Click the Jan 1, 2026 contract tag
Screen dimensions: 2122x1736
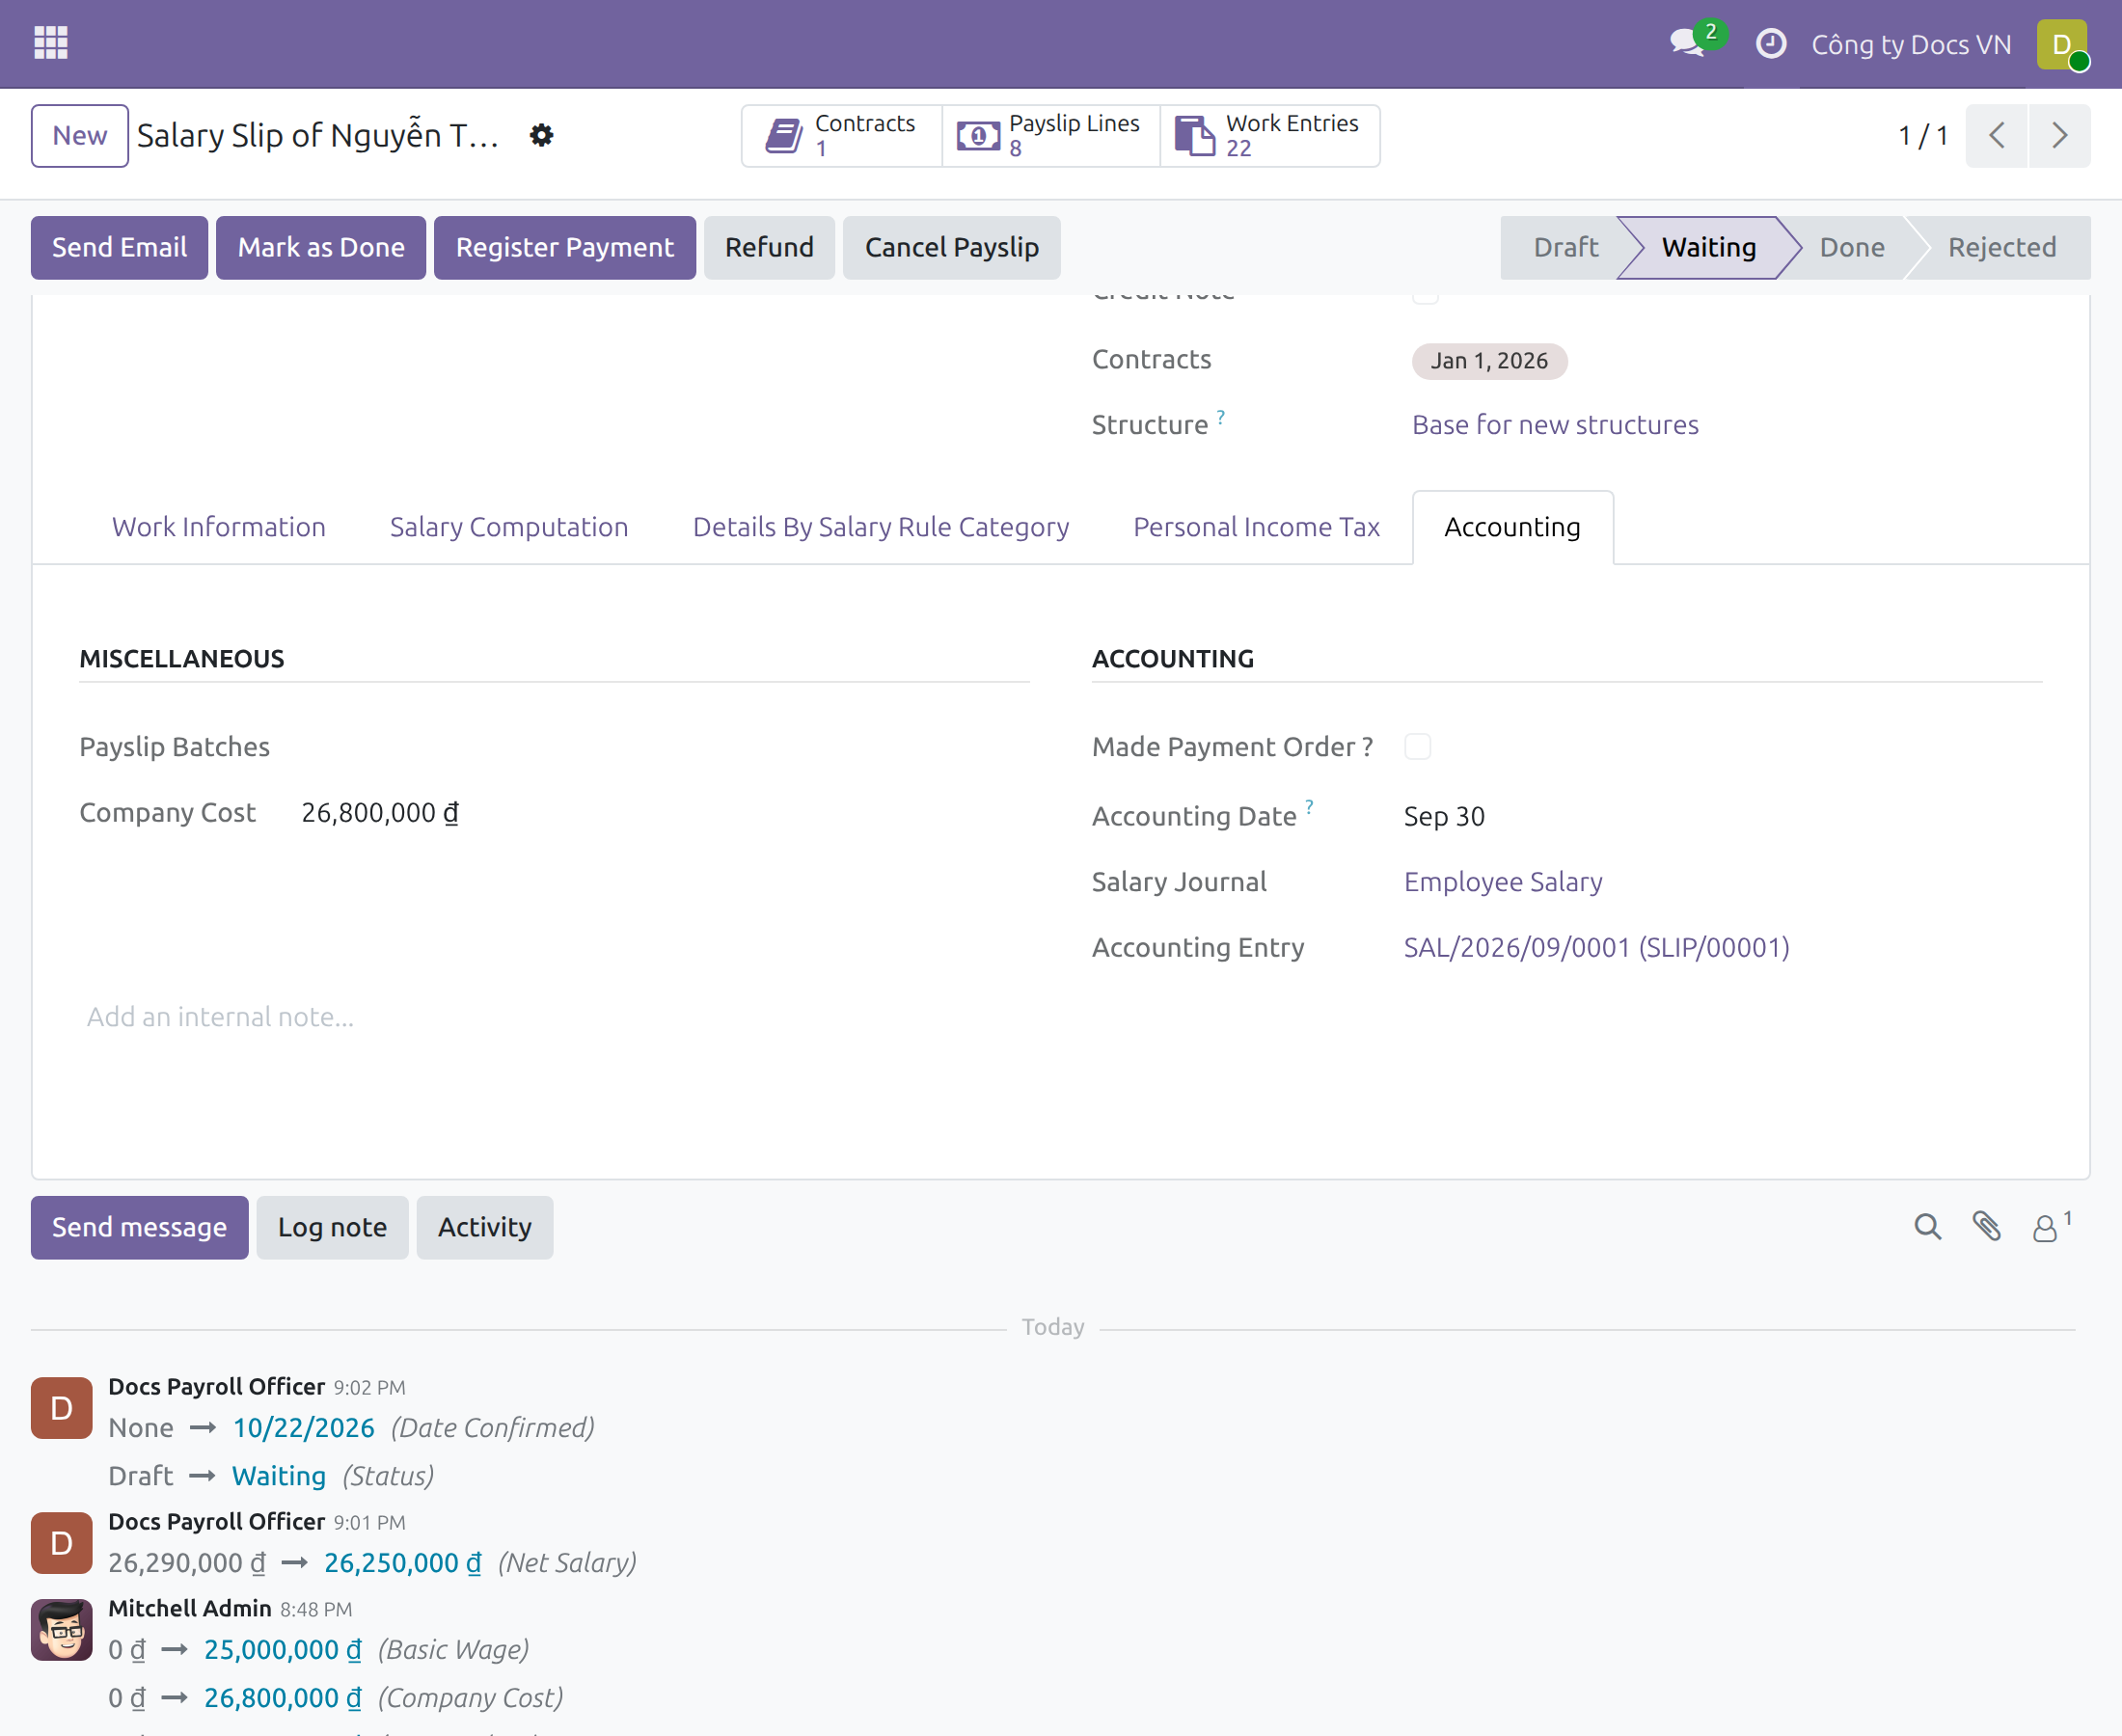tap(1488, 361)
